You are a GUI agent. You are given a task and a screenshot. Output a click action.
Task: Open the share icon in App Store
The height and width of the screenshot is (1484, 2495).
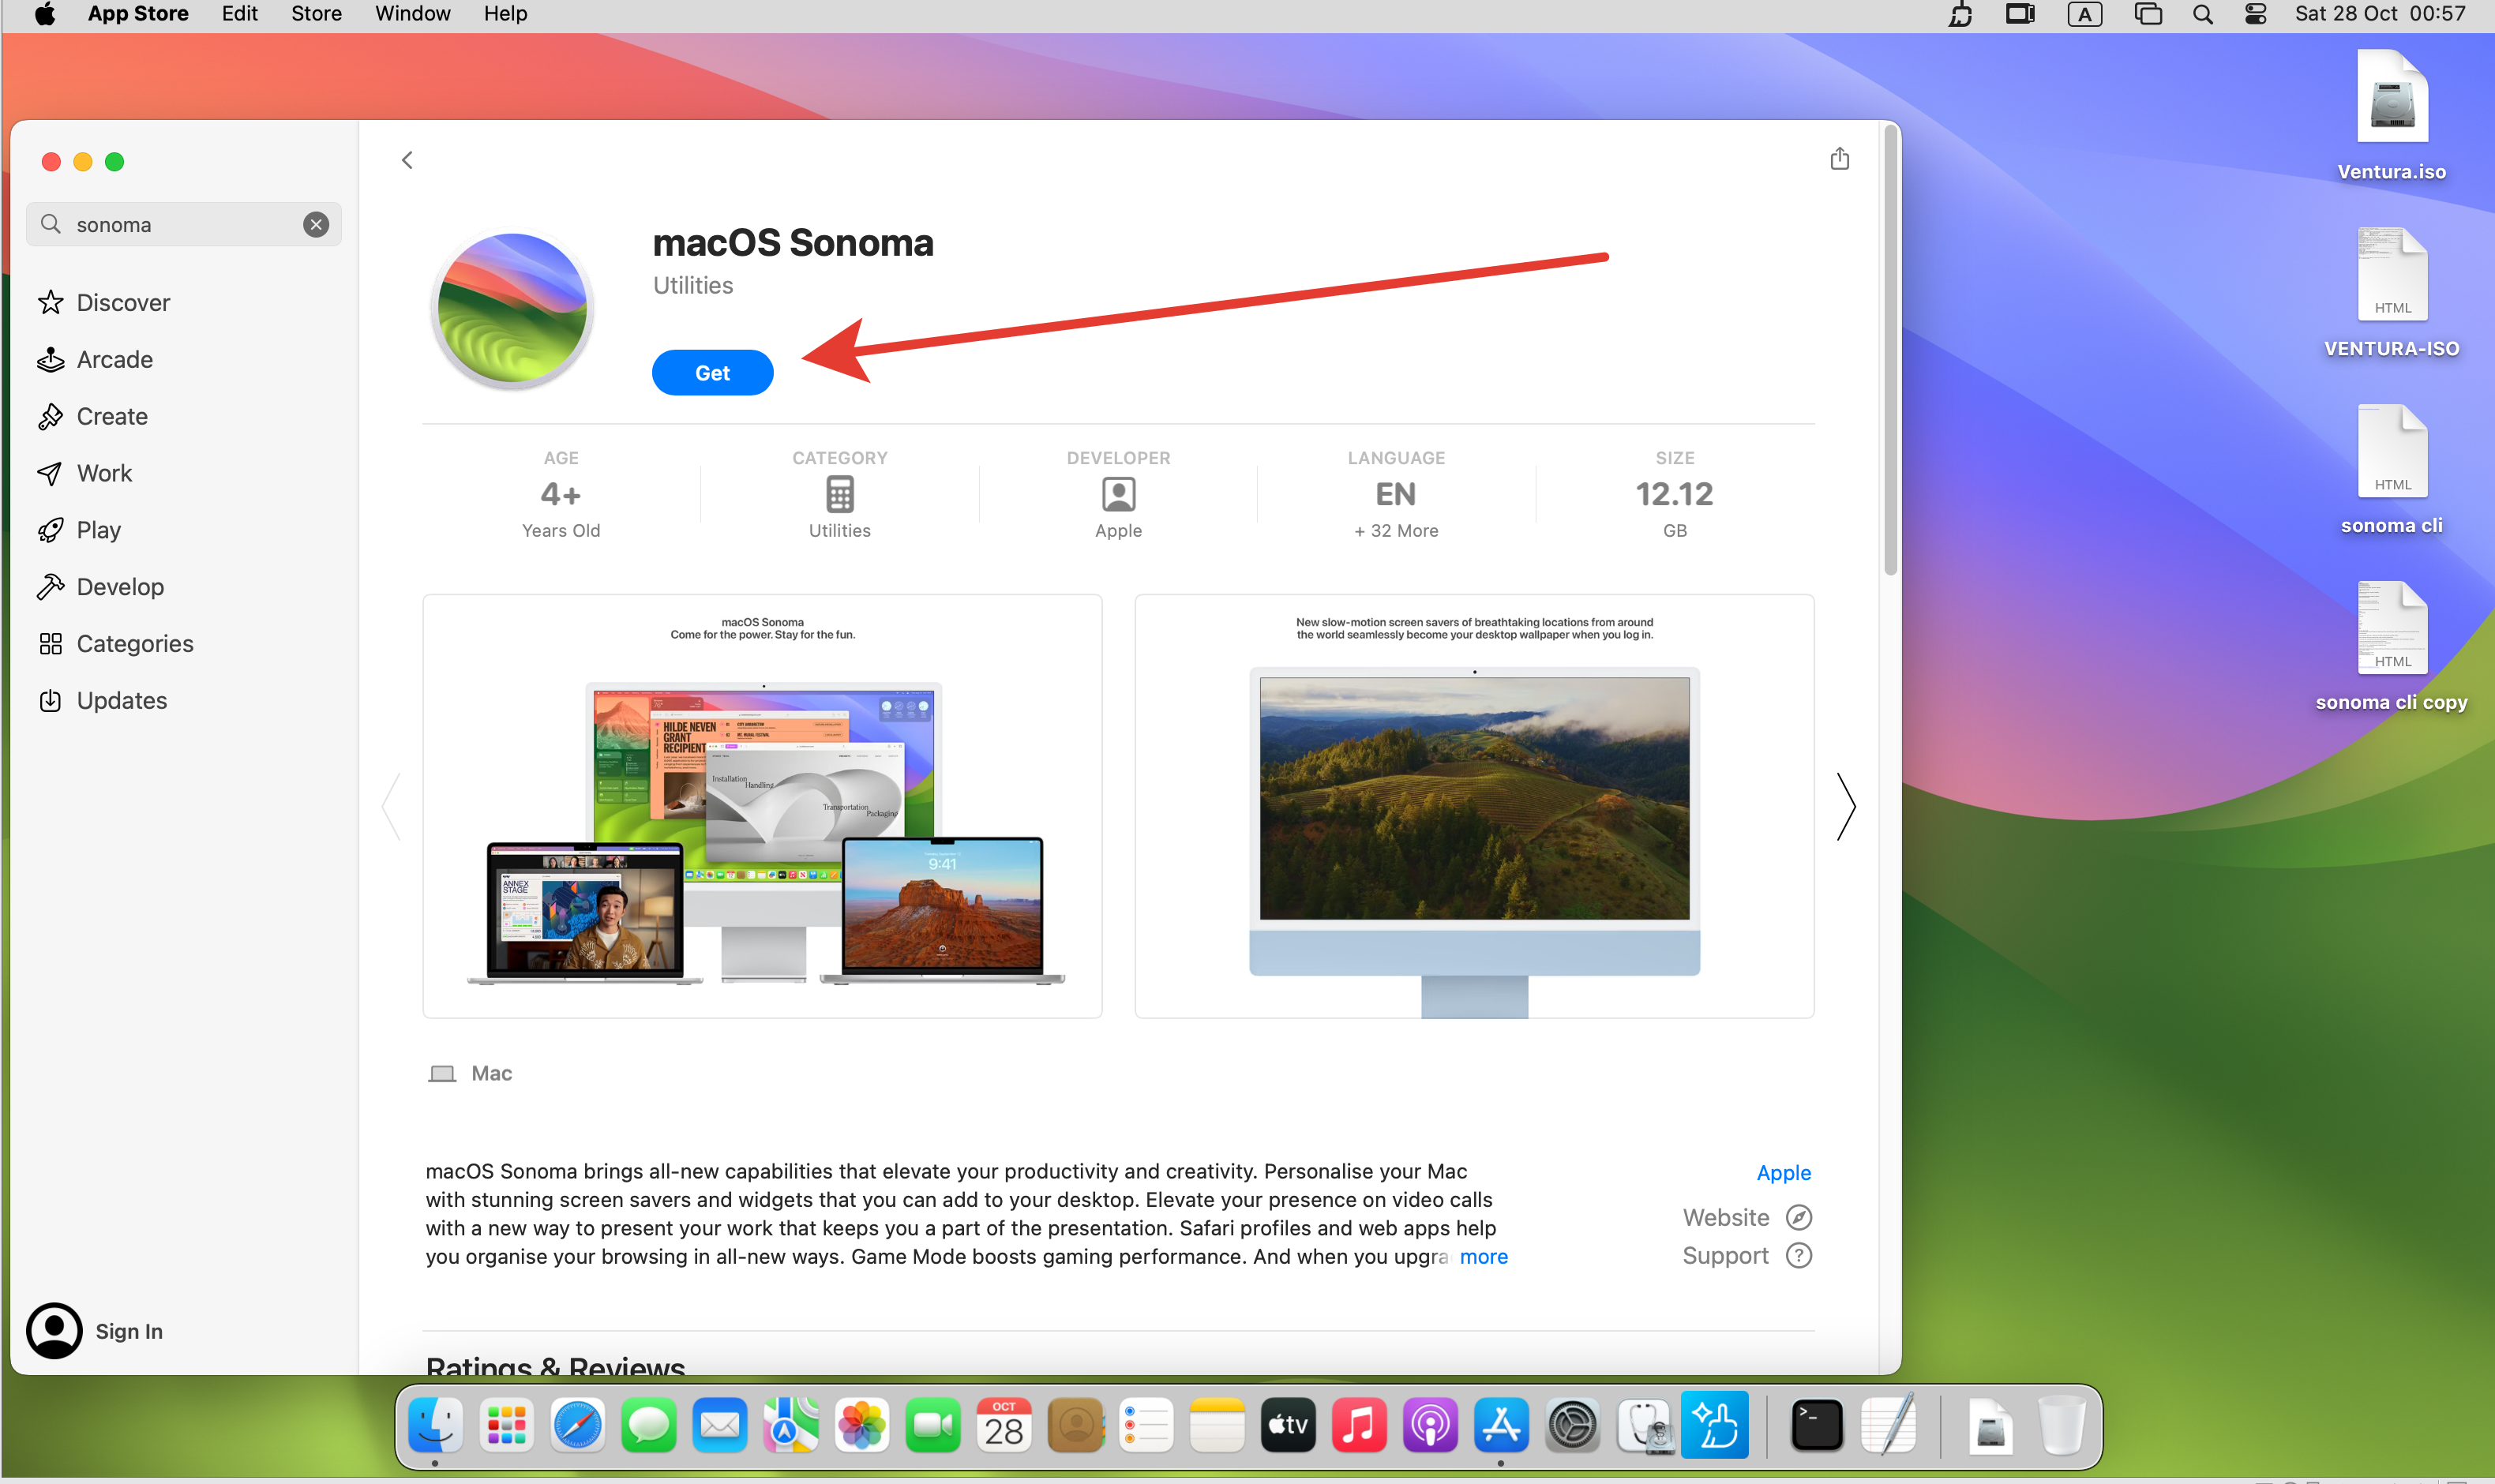pos(1839,159)
